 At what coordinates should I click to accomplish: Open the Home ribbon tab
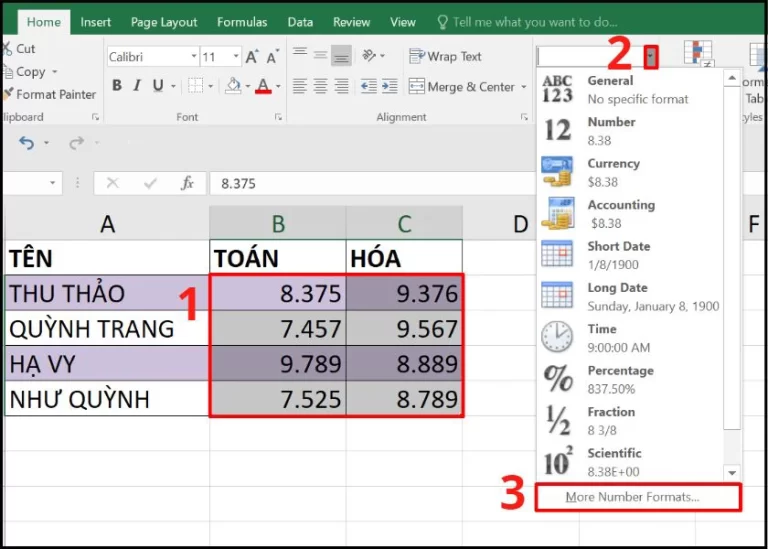click(44, 22)
